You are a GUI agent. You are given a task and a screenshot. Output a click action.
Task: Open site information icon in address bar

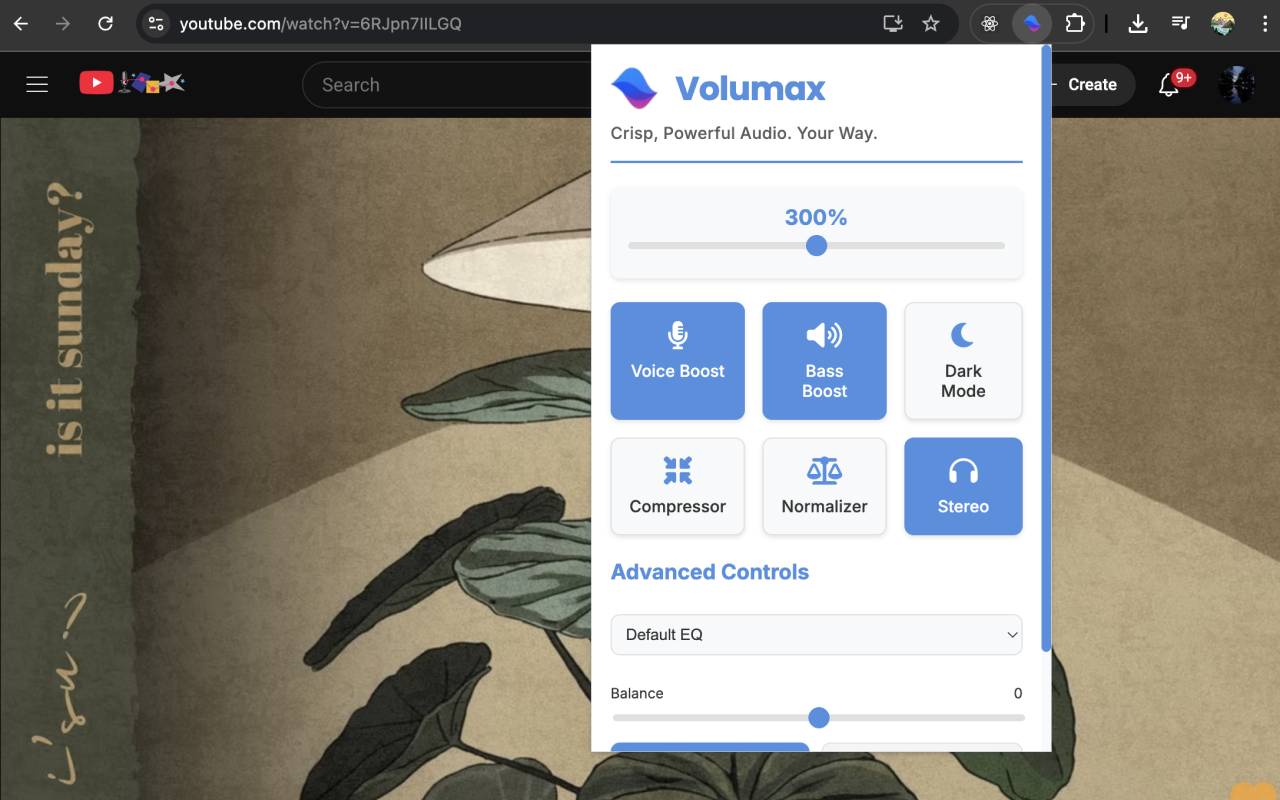154,23
